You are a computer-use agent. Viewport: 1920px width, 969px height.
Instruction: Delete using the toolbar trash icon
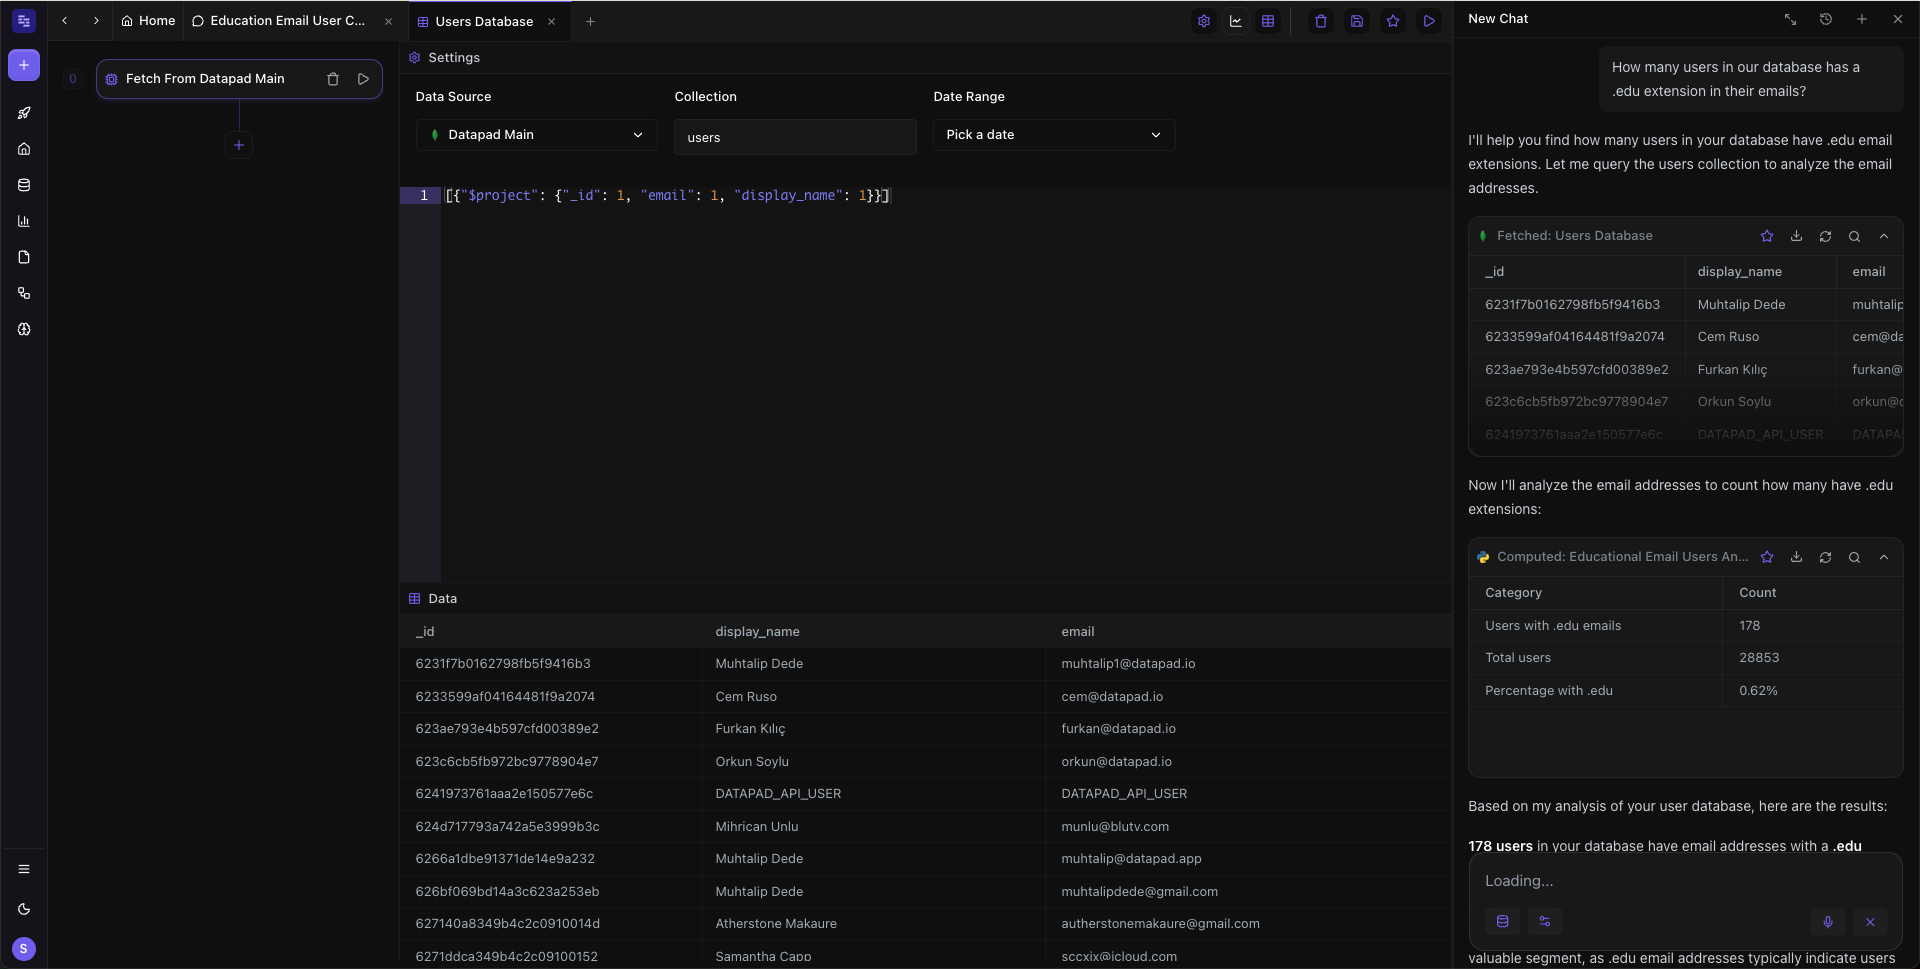[1321, 21]
